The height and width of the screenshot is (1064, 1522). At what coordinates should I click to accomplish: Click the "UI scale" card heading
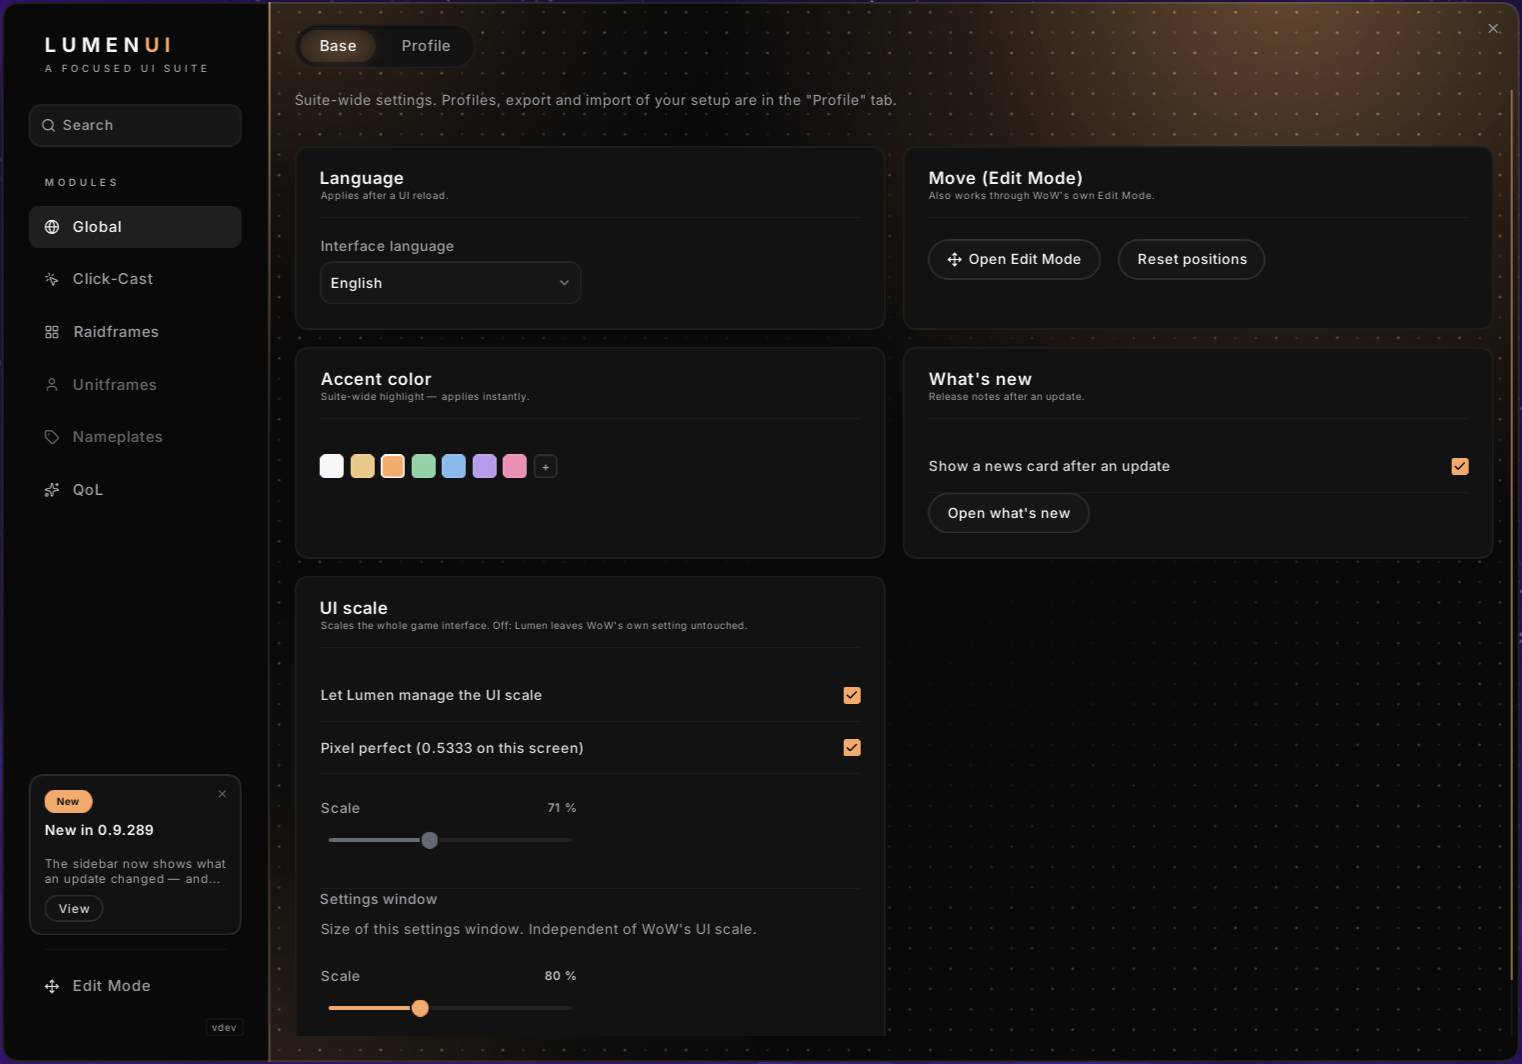click(354, 608)
